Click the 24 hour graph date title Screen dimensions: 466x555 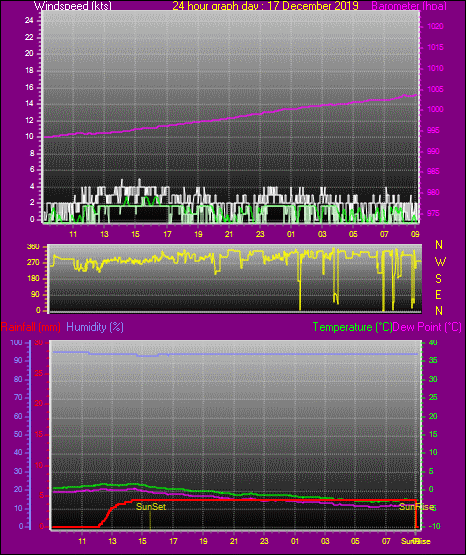265,6
